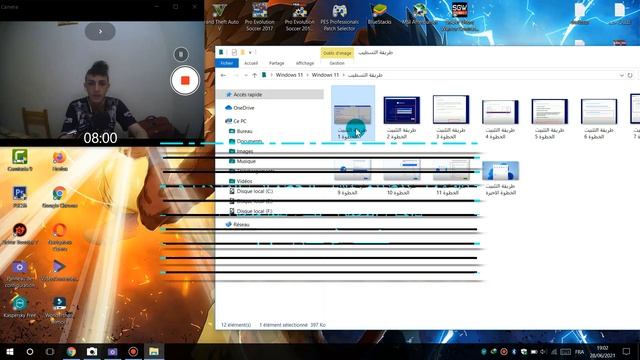This screenshot has height=360, width=640.
Task: Open the taskbar clock and date
Action: (602, 352)
